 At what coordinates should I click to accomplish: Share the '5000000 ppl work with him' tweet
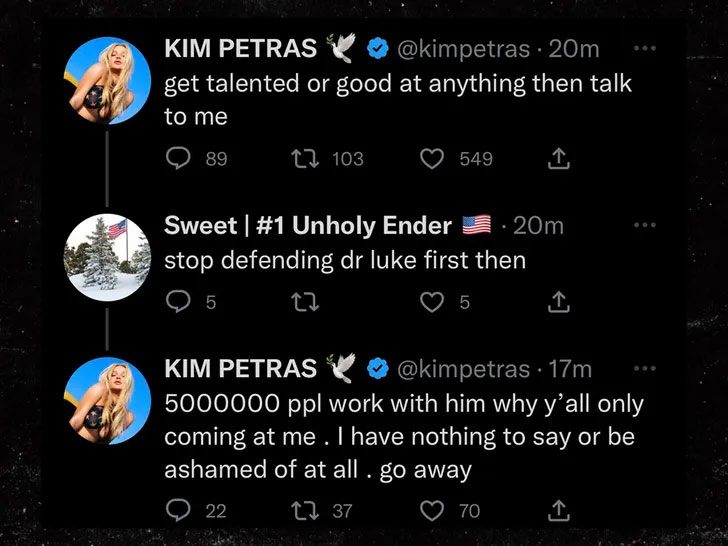click(x=559, y=511)
